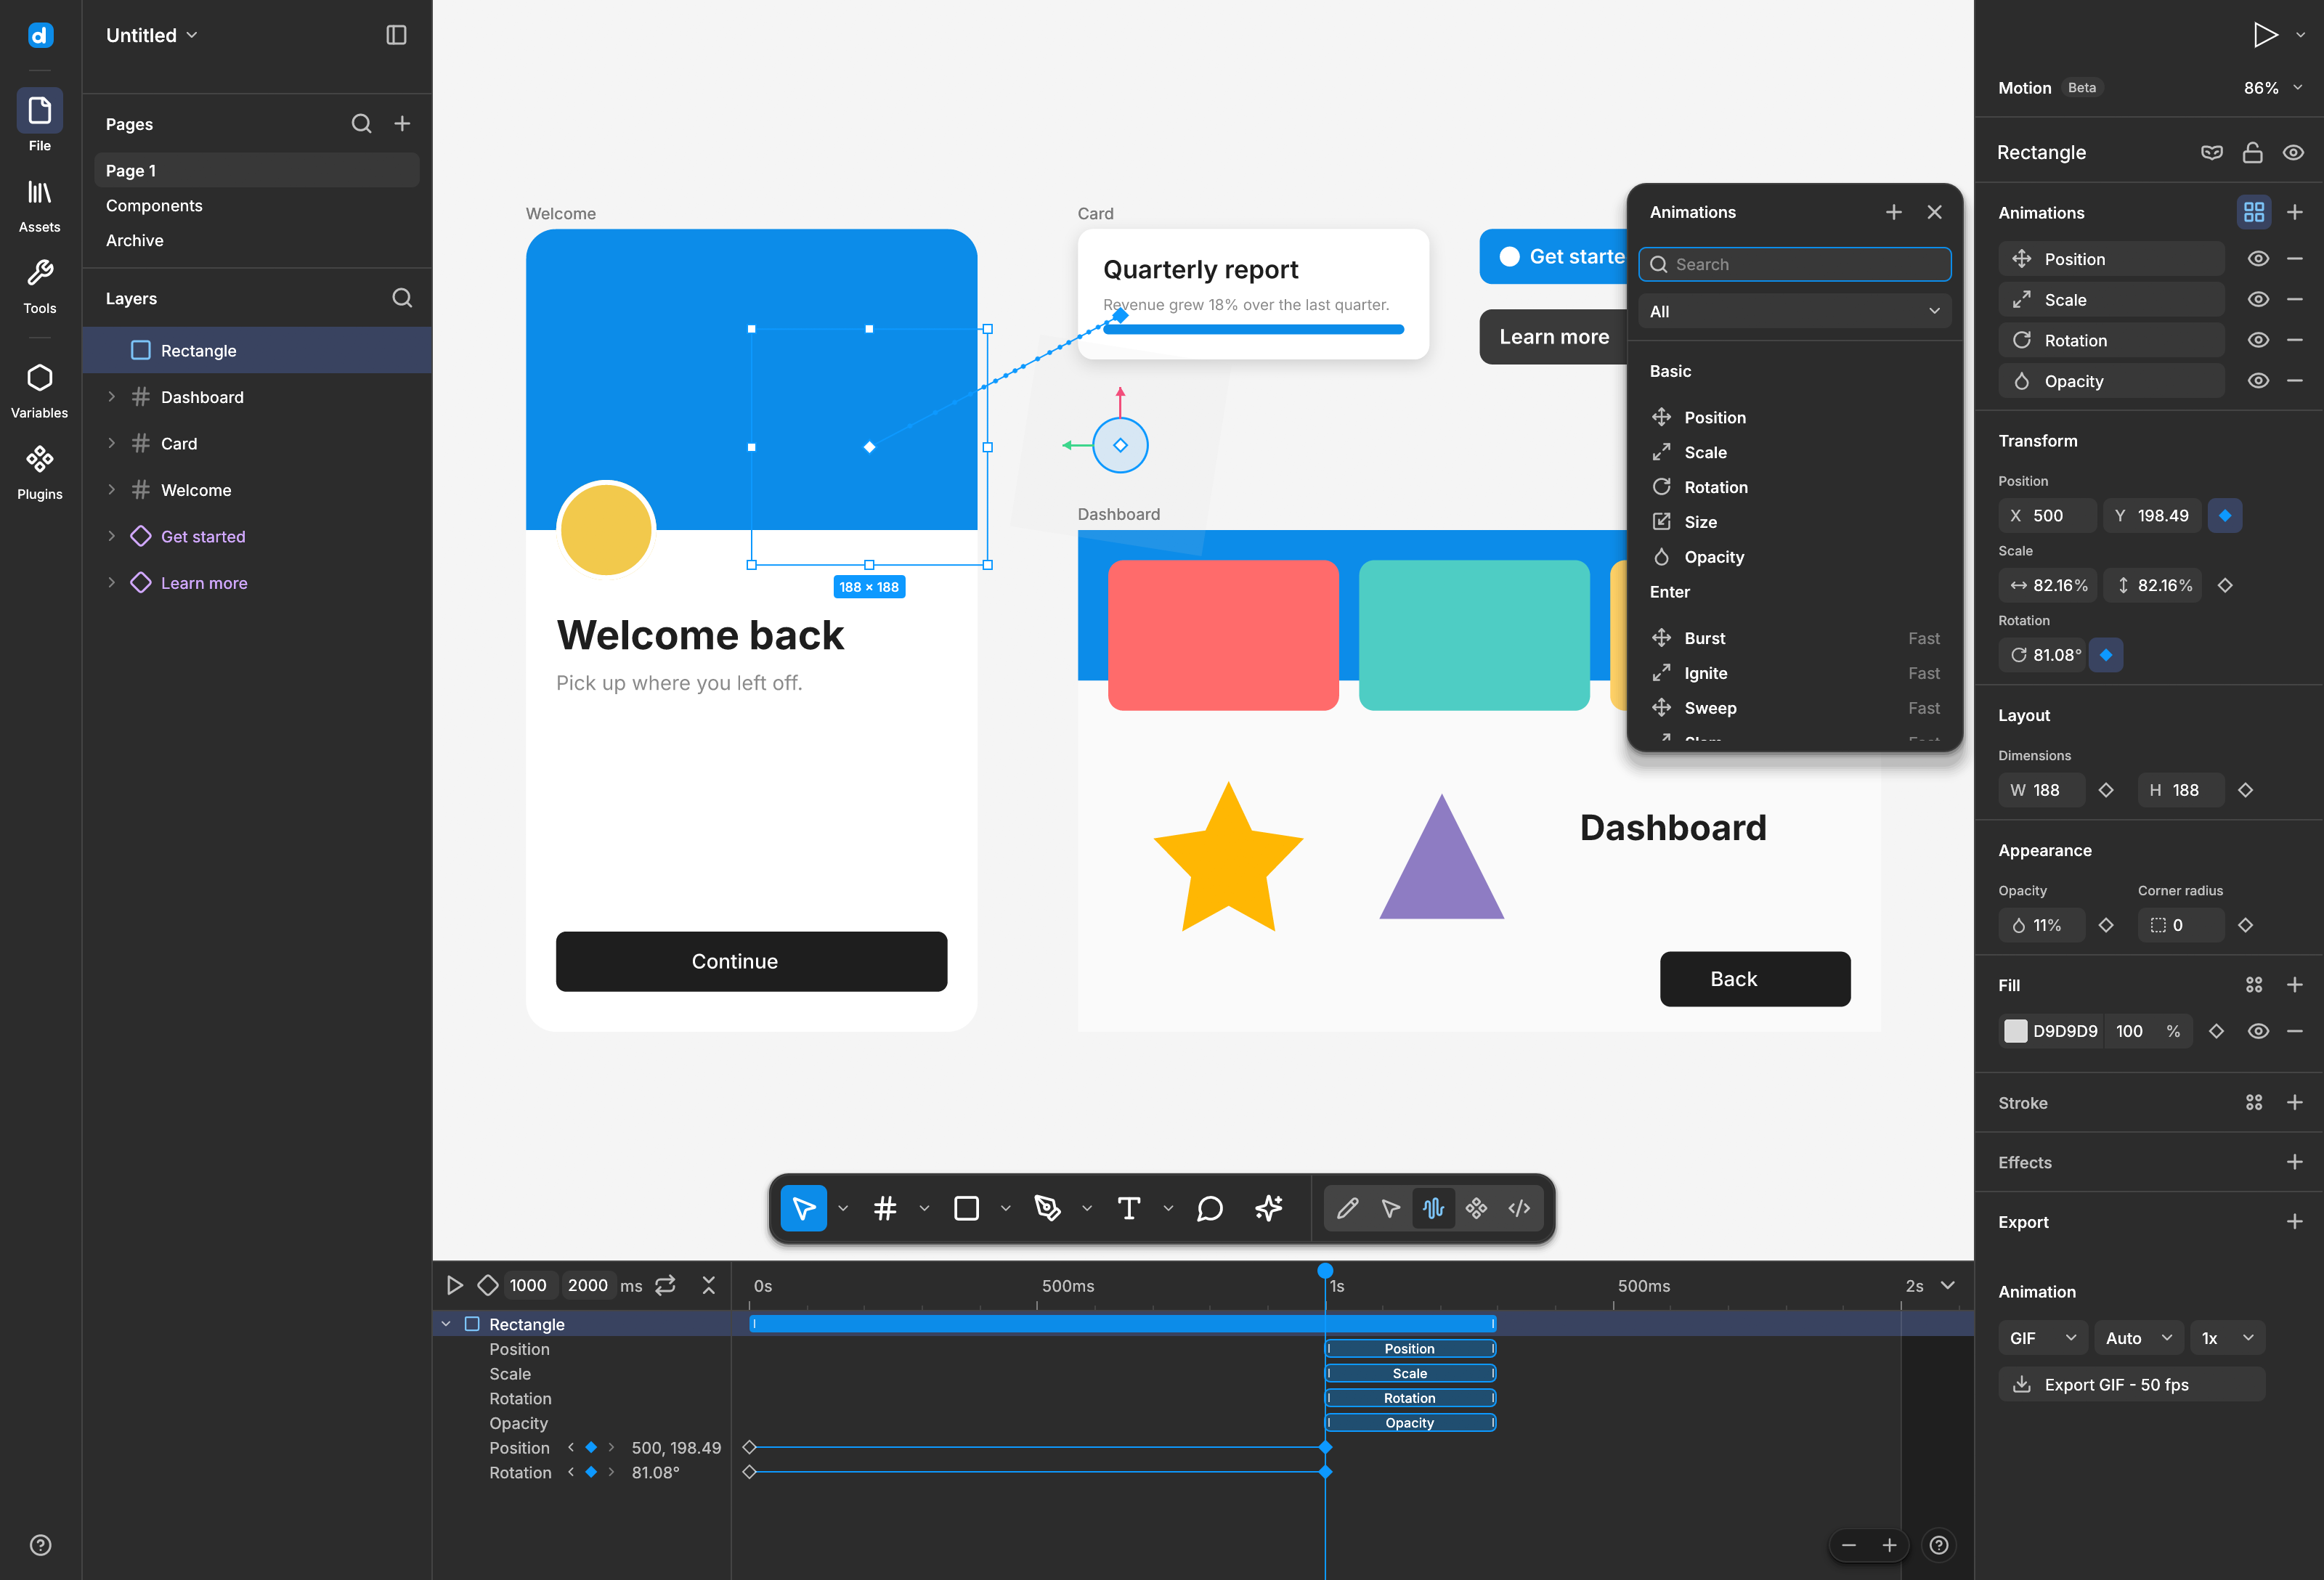Hide the Position animation with eye icon
The height and width of the screenshot is (1580, 2324).
click(2258, 259)
